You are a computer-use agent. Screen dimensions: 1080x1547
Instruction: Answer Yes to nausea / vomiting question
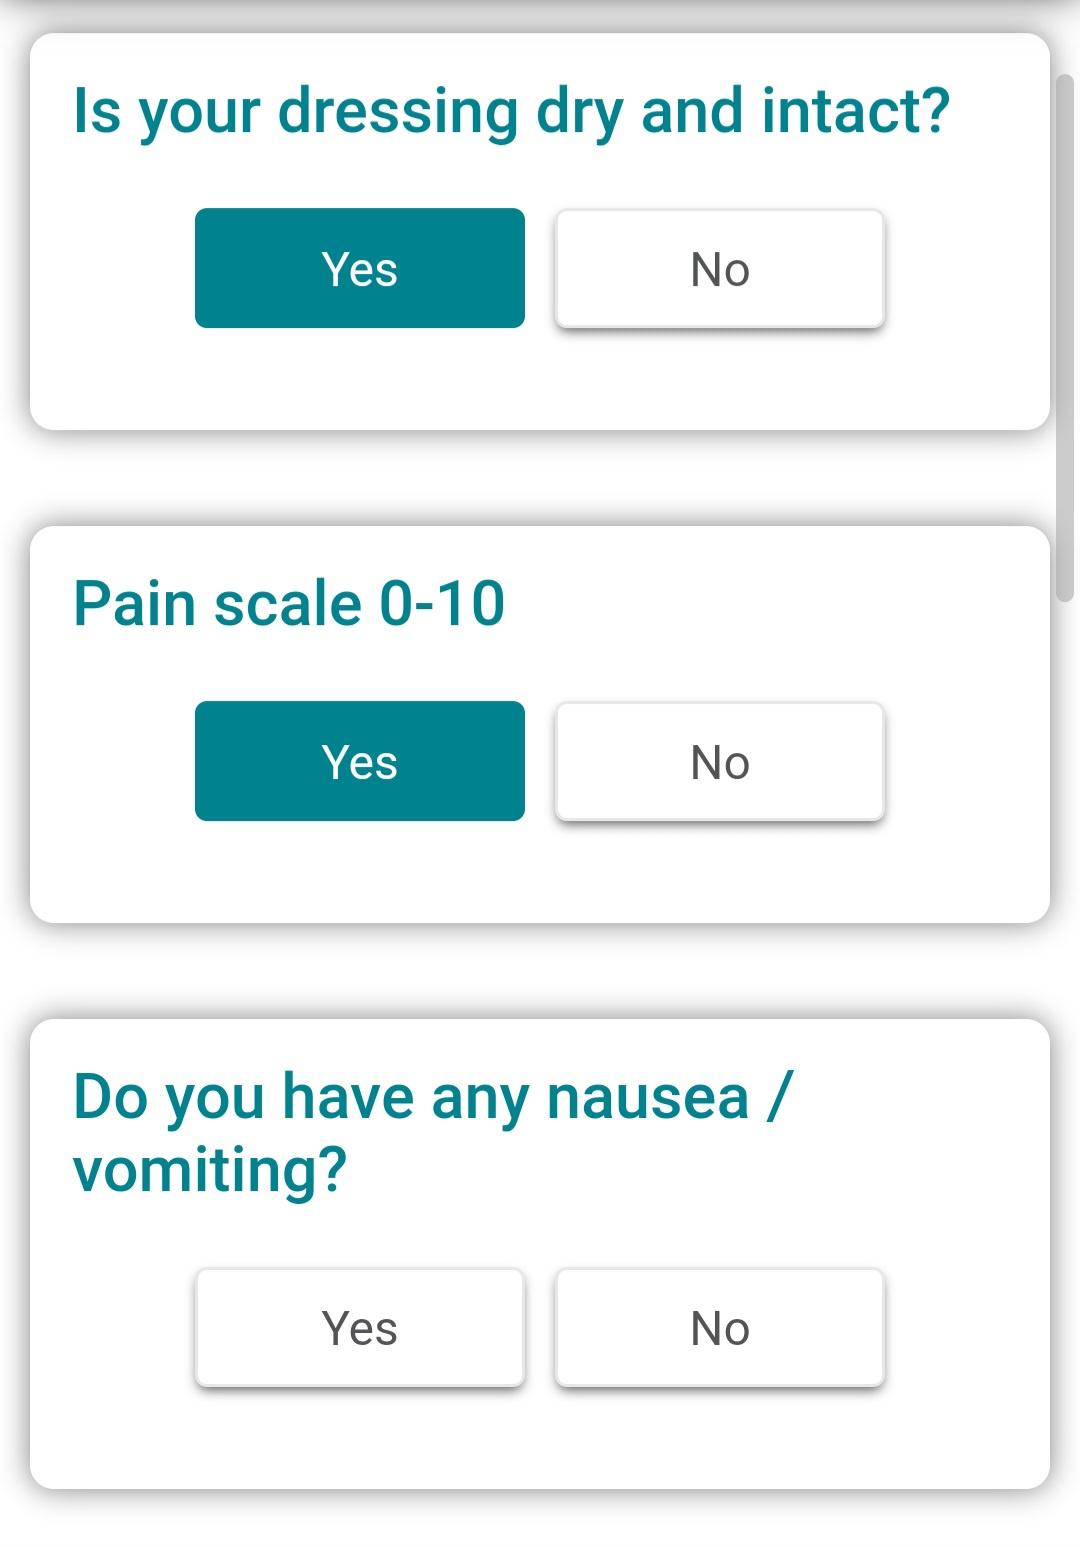[x=360, y=1327]
